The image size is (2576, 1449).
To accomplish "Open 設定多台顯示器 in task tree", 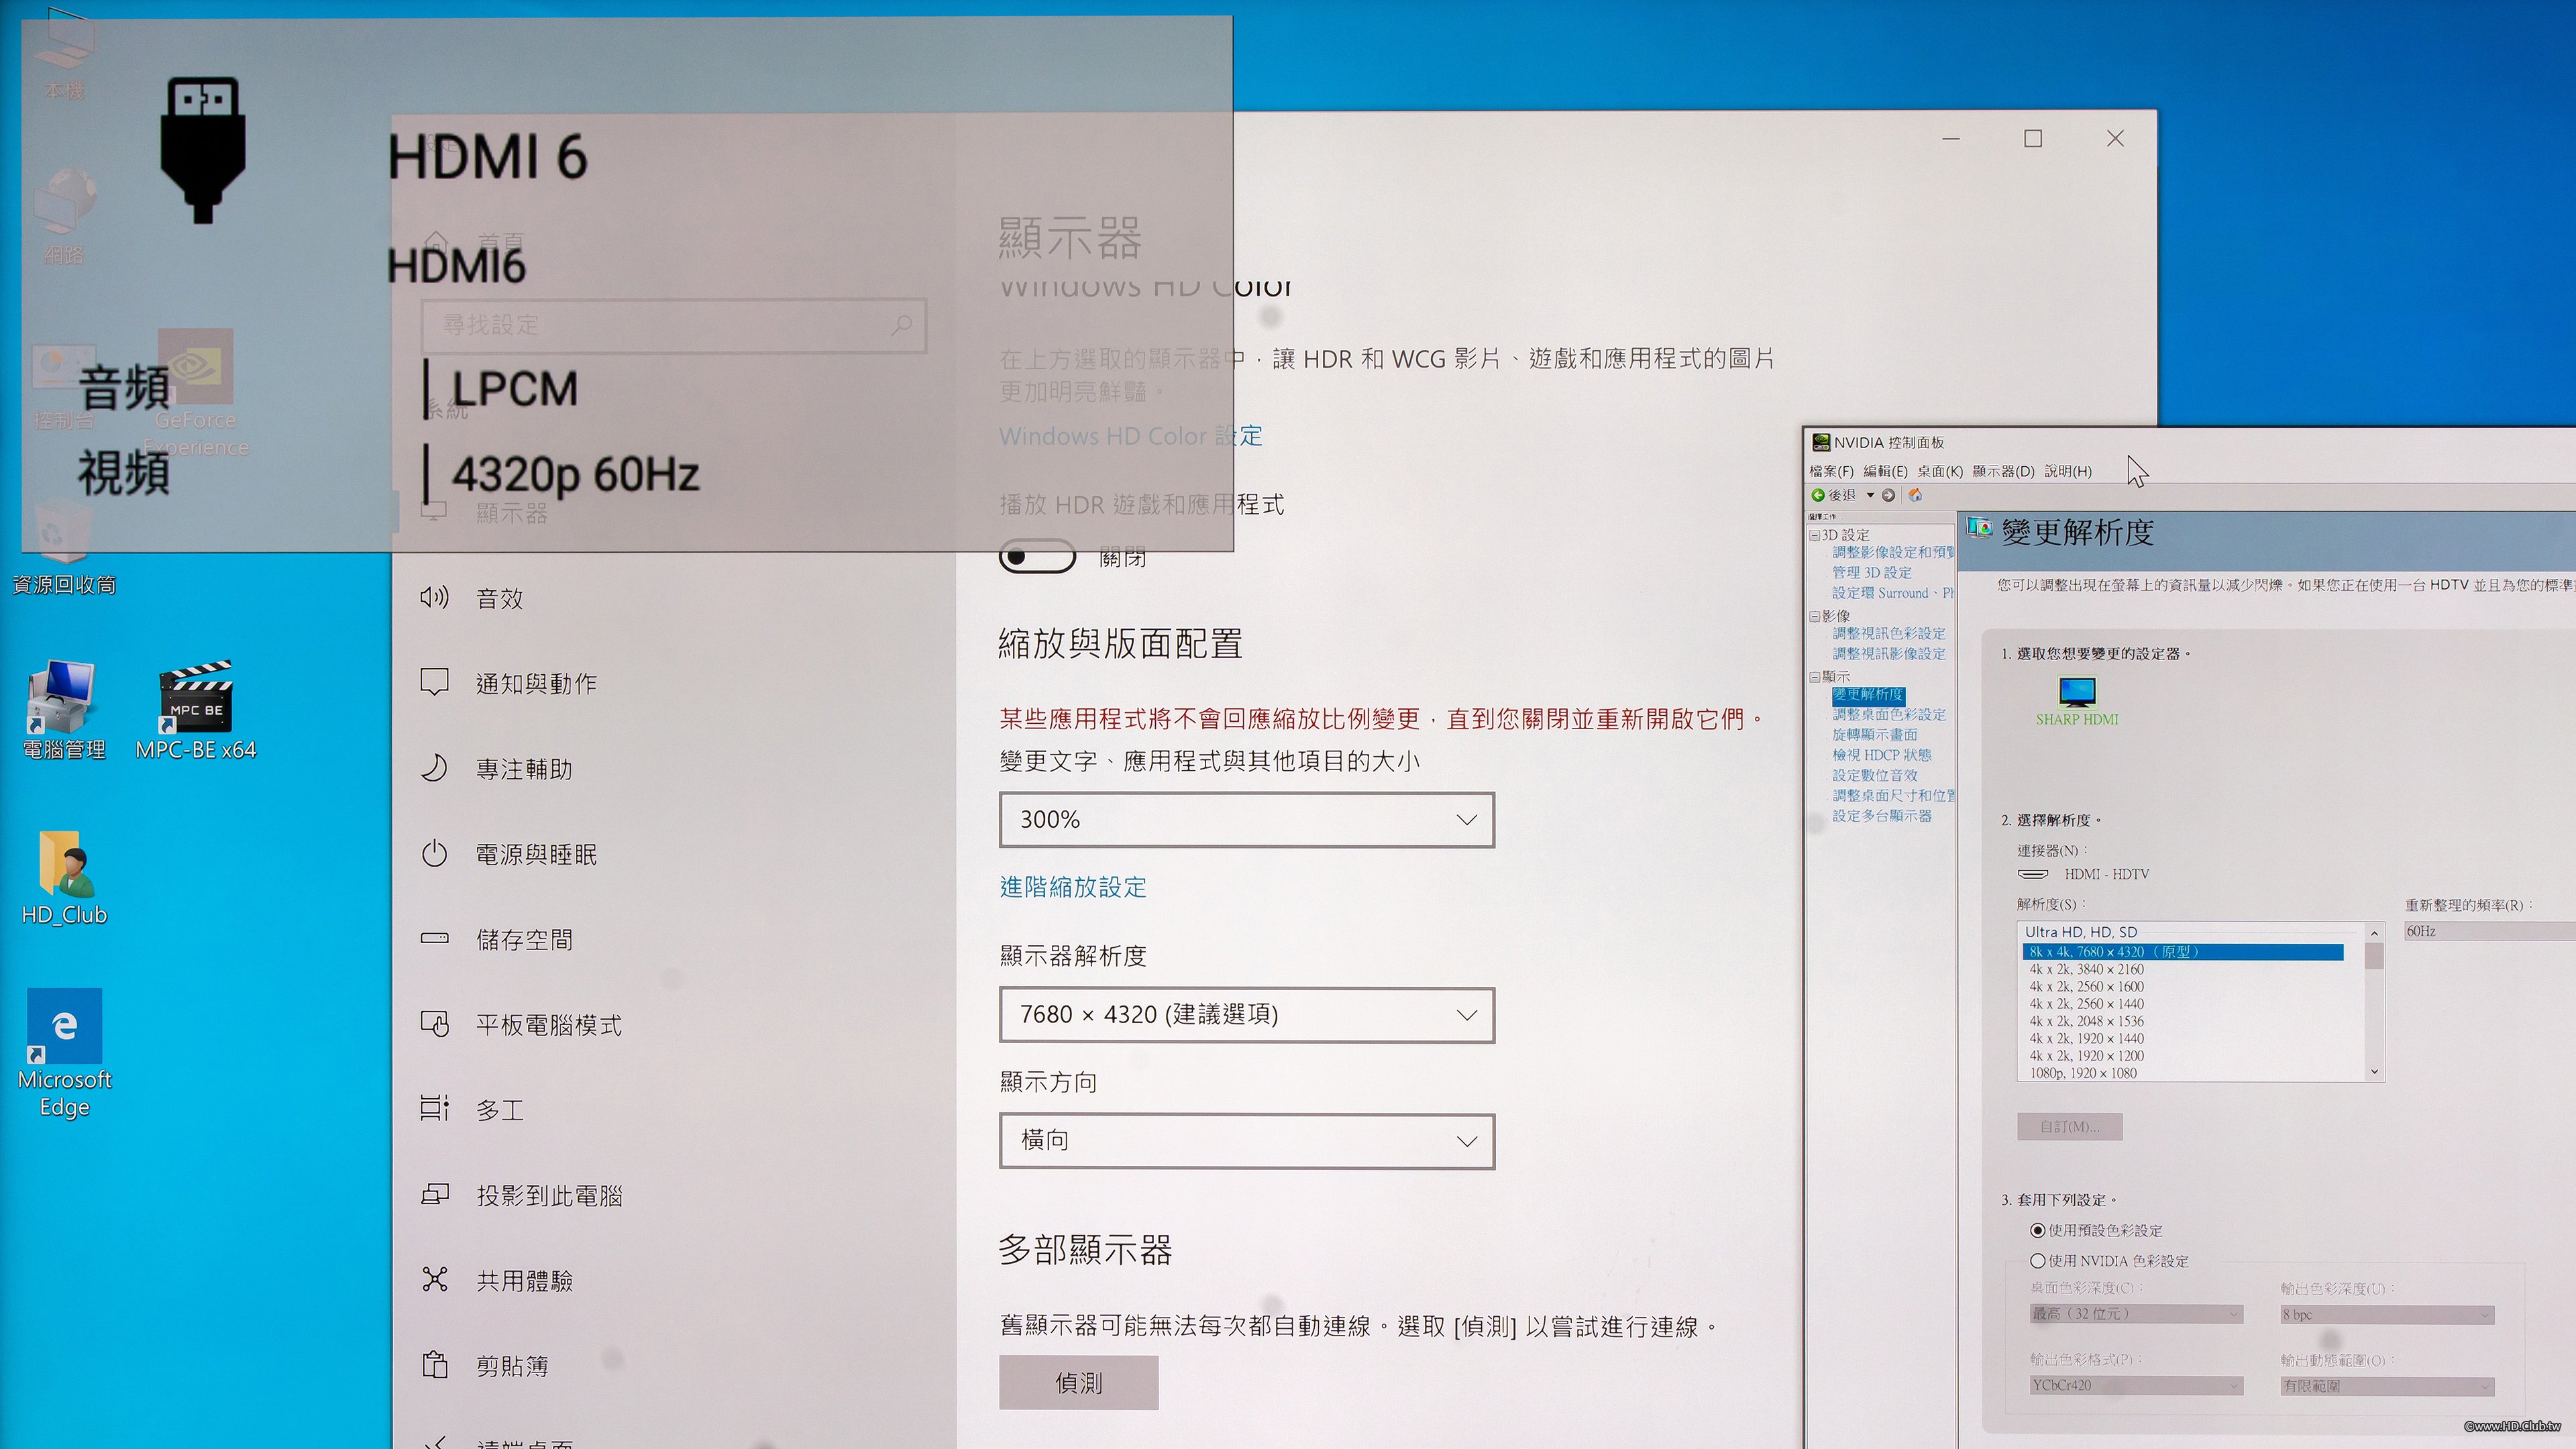I will pyautogui.click(x=1882, y=816).
